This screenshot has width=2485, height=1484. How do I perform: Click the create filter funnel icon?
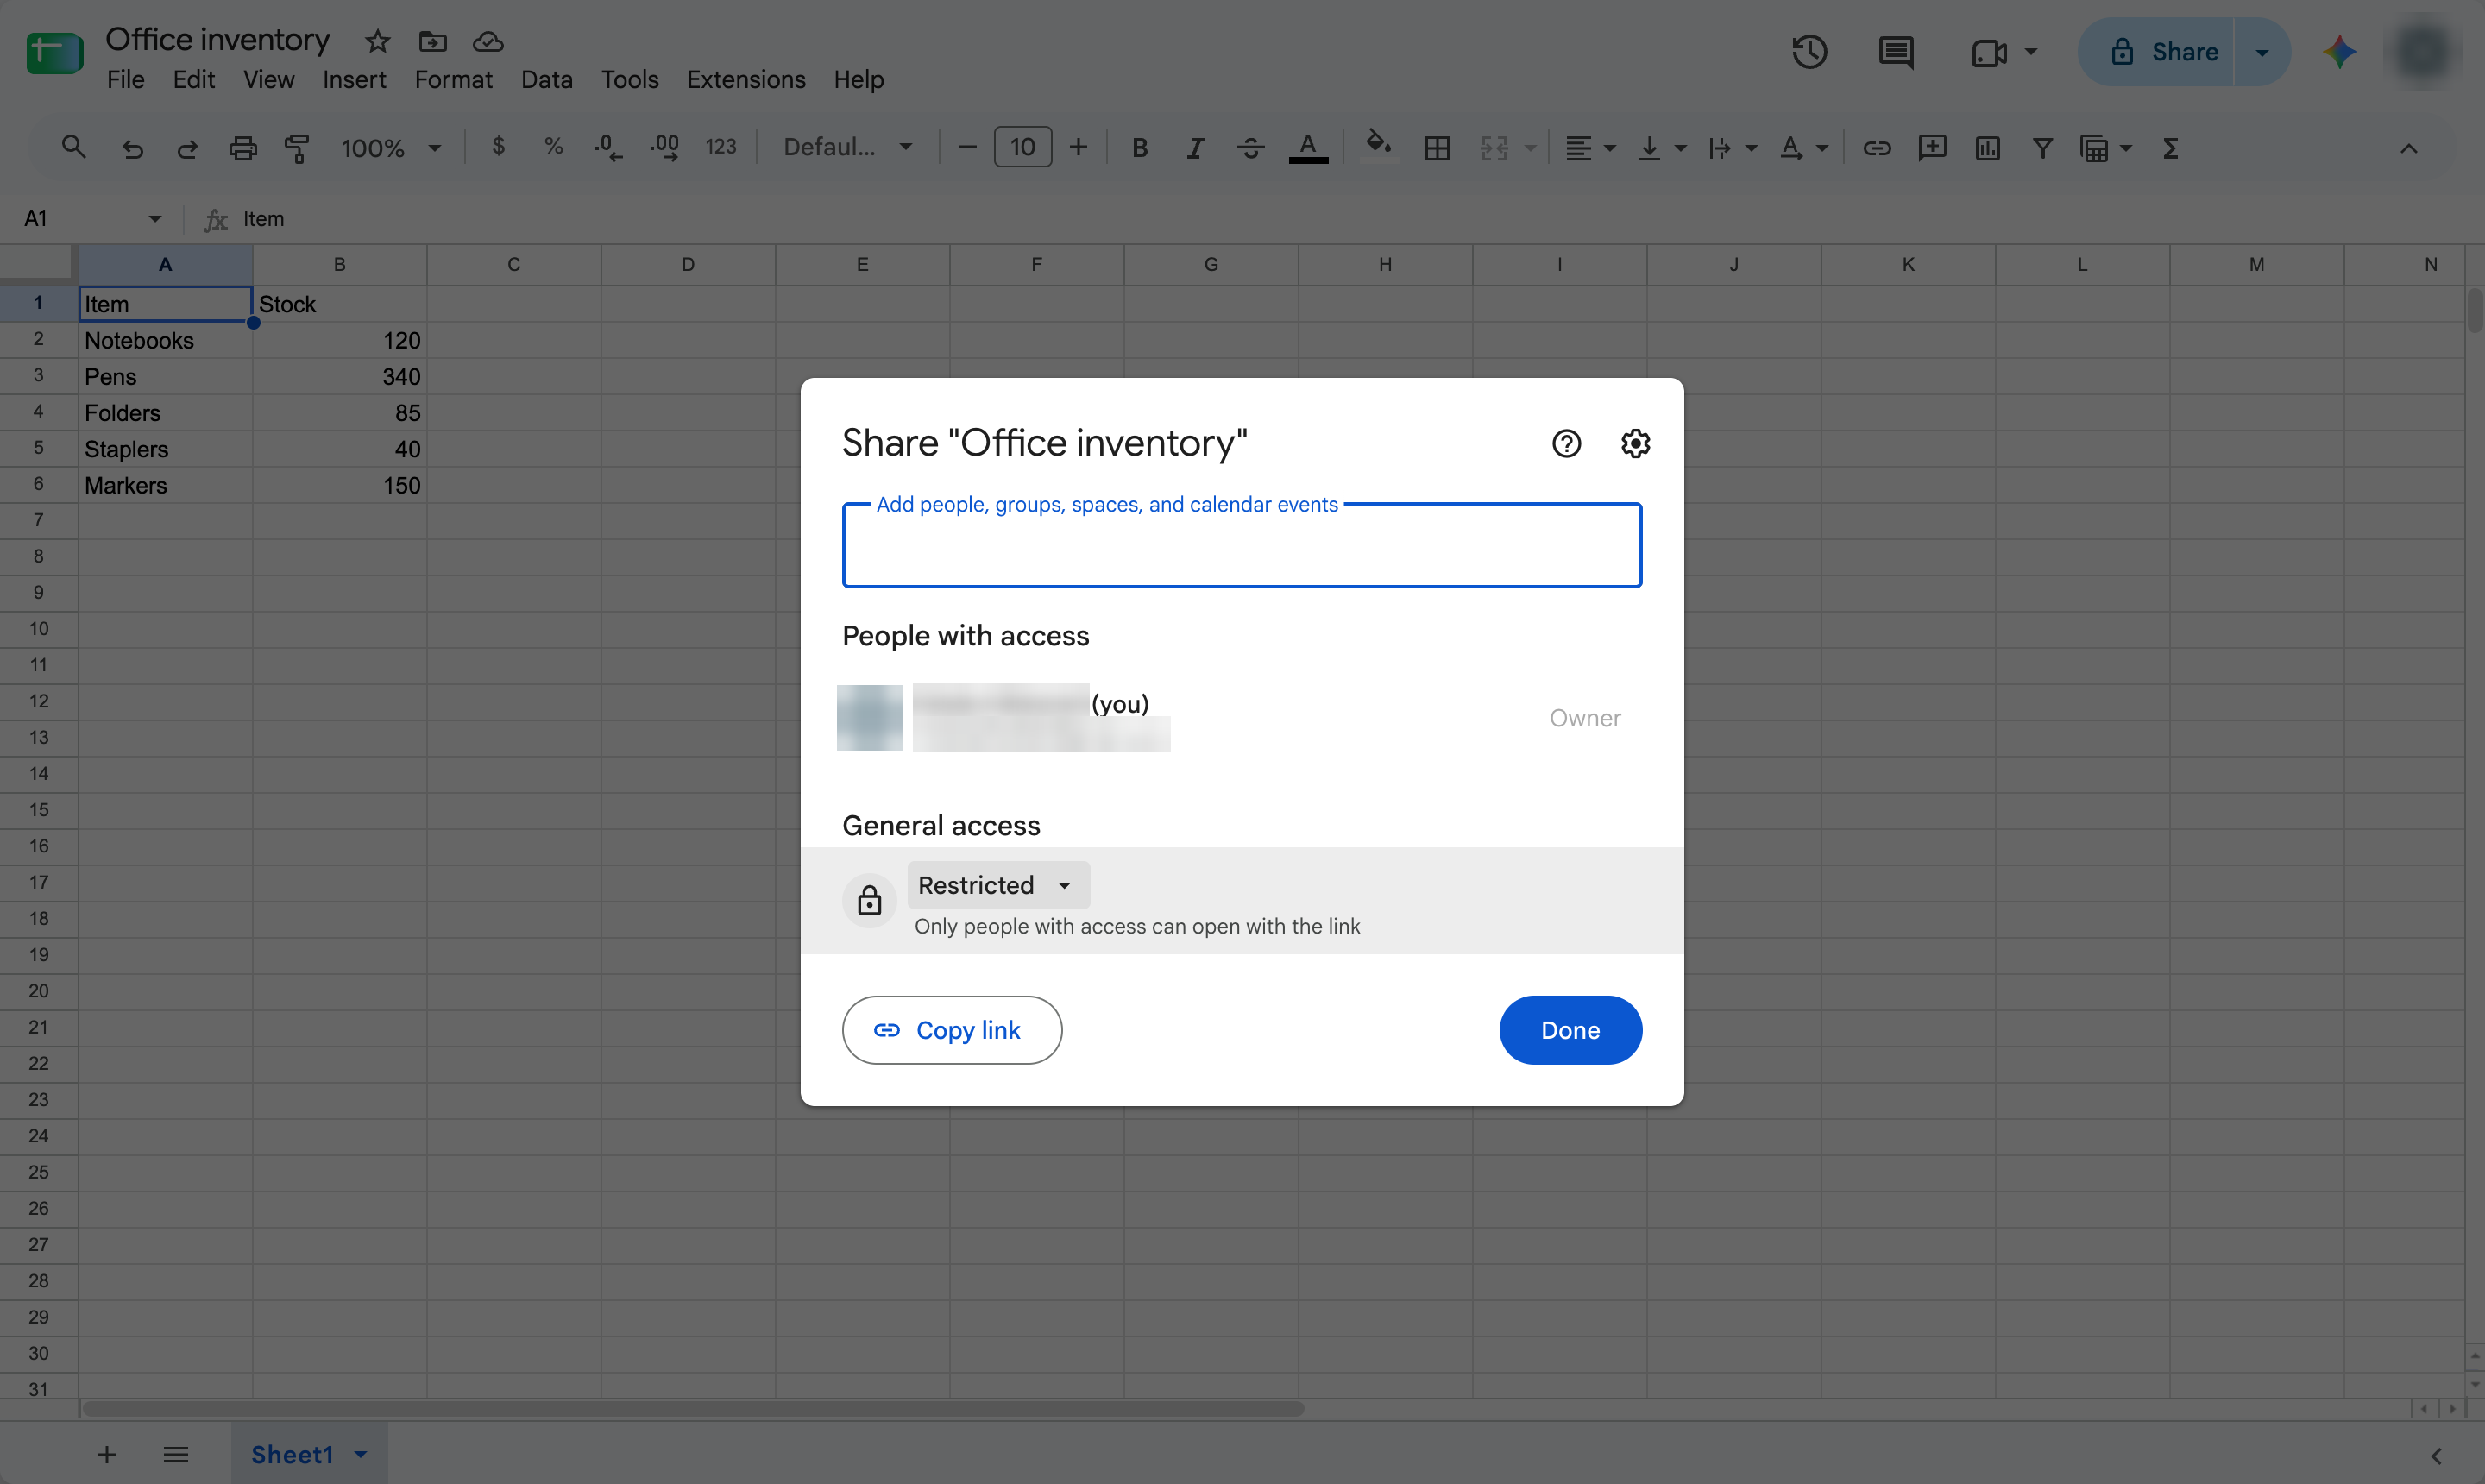click(2042, 148)
